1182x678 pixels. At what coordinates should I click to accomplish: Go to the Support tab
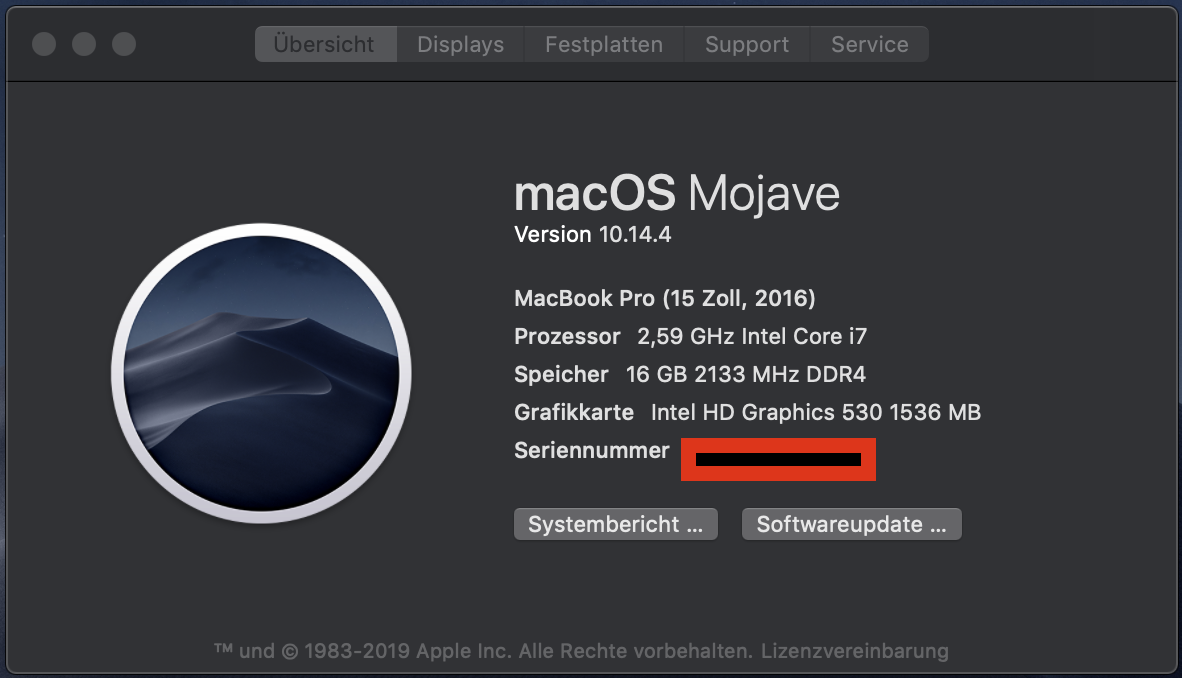(x=747, y=45)
